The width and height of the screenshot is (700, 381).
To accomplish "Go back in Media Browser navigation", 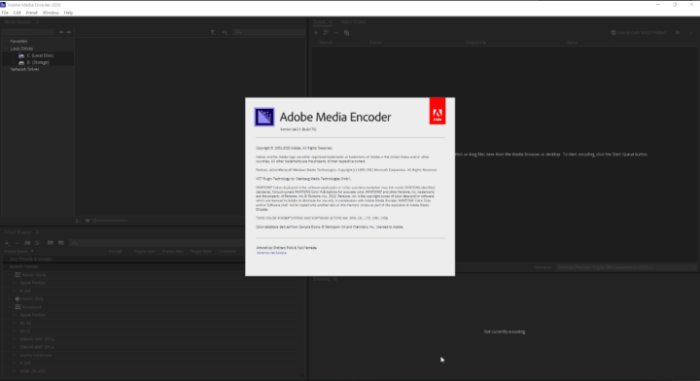I will [61, 32].
